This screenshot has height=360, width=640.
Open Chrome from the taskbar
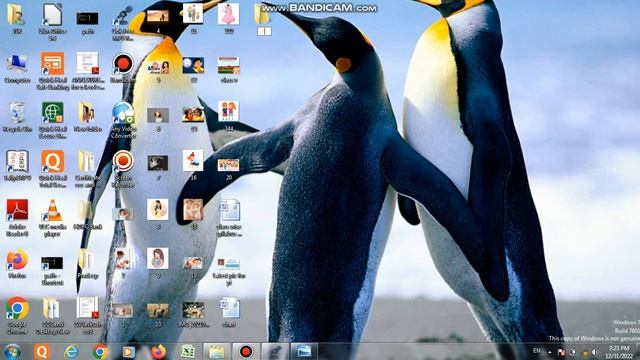pyautogui.click(x=100, y=351)
